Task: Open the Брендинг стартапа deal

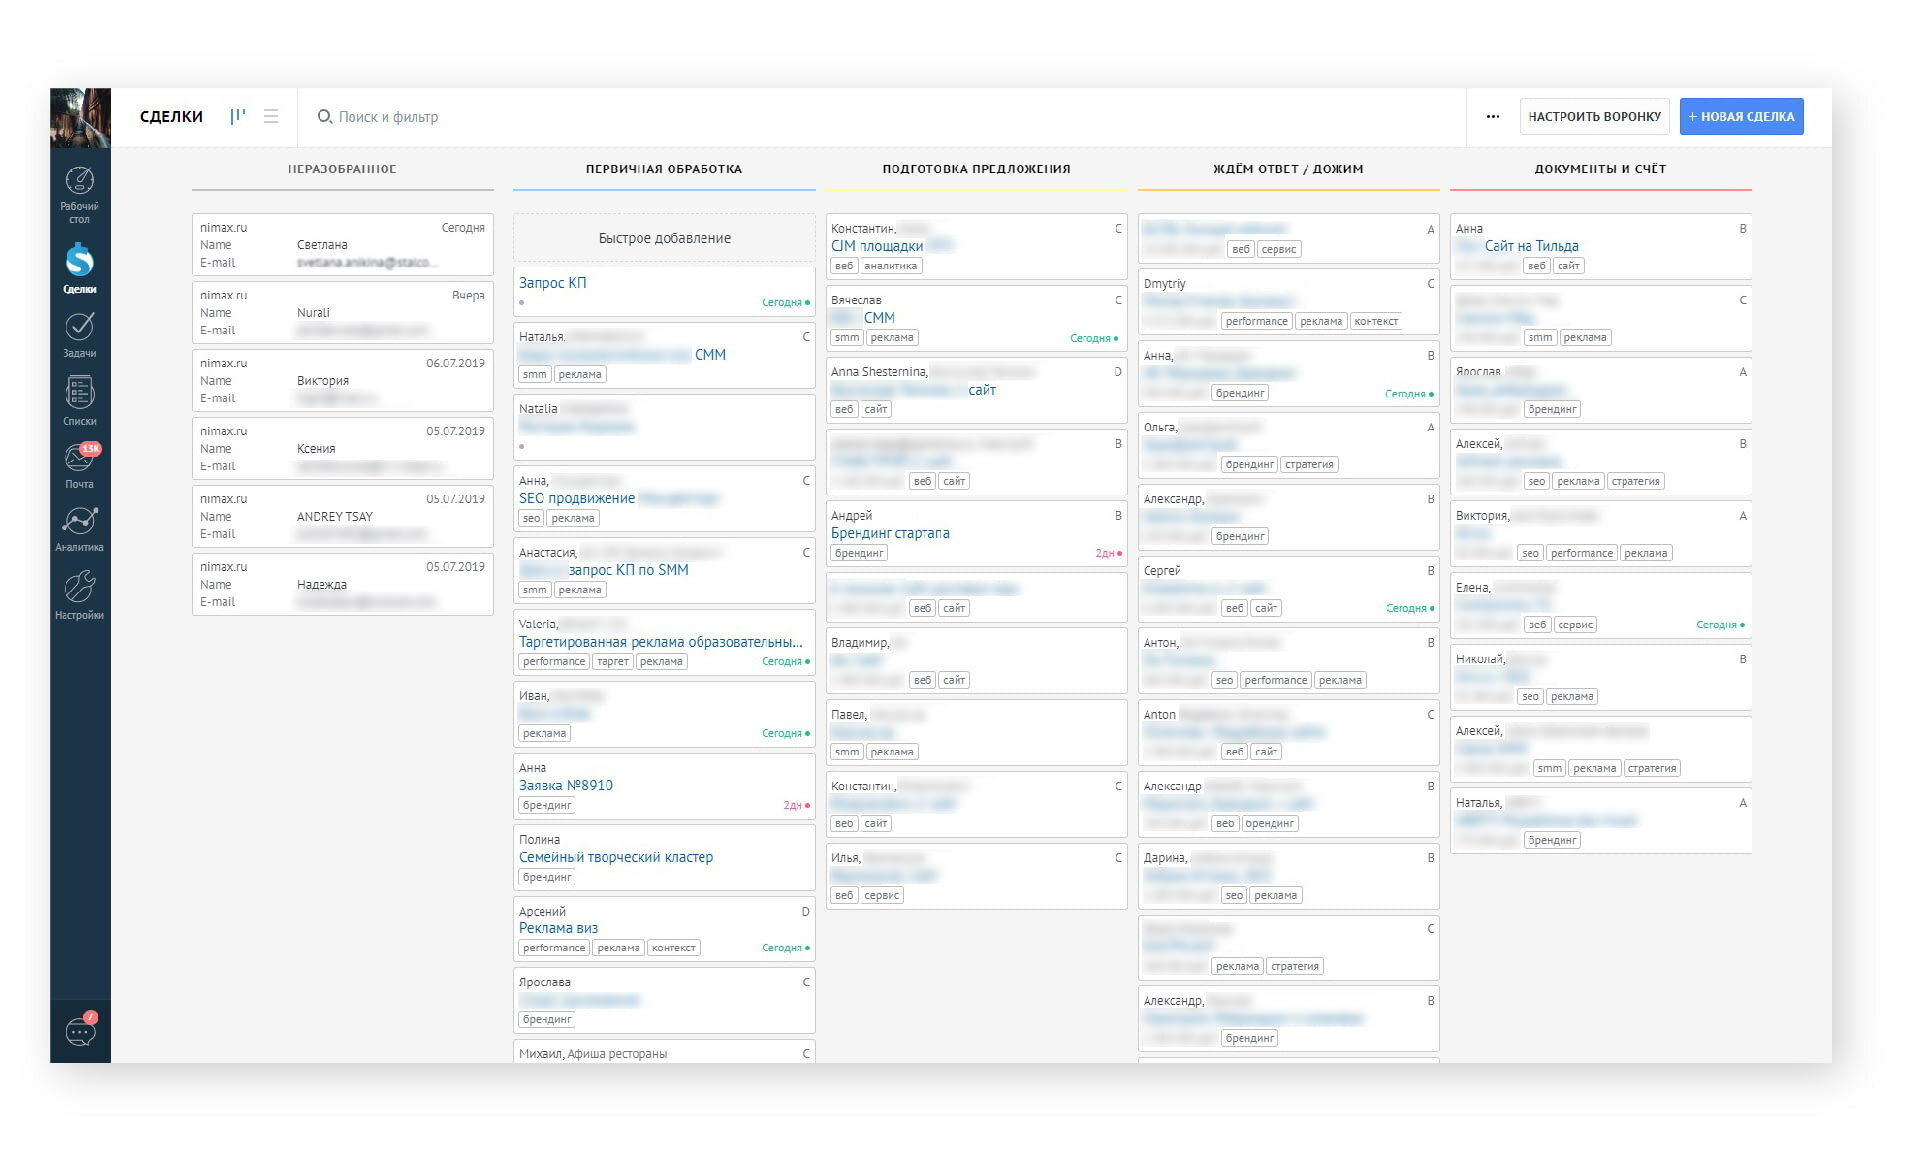Action: [x=890, y=533]
